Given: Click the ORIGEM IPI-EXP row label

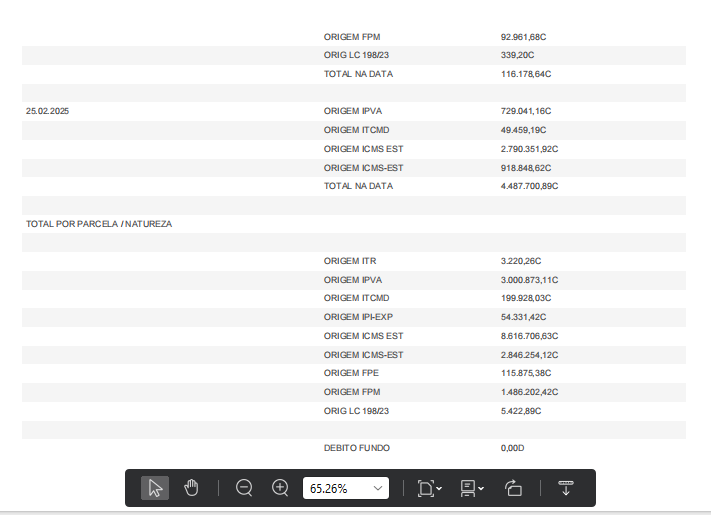Looking at the screenshot, I should click(358, 317).
